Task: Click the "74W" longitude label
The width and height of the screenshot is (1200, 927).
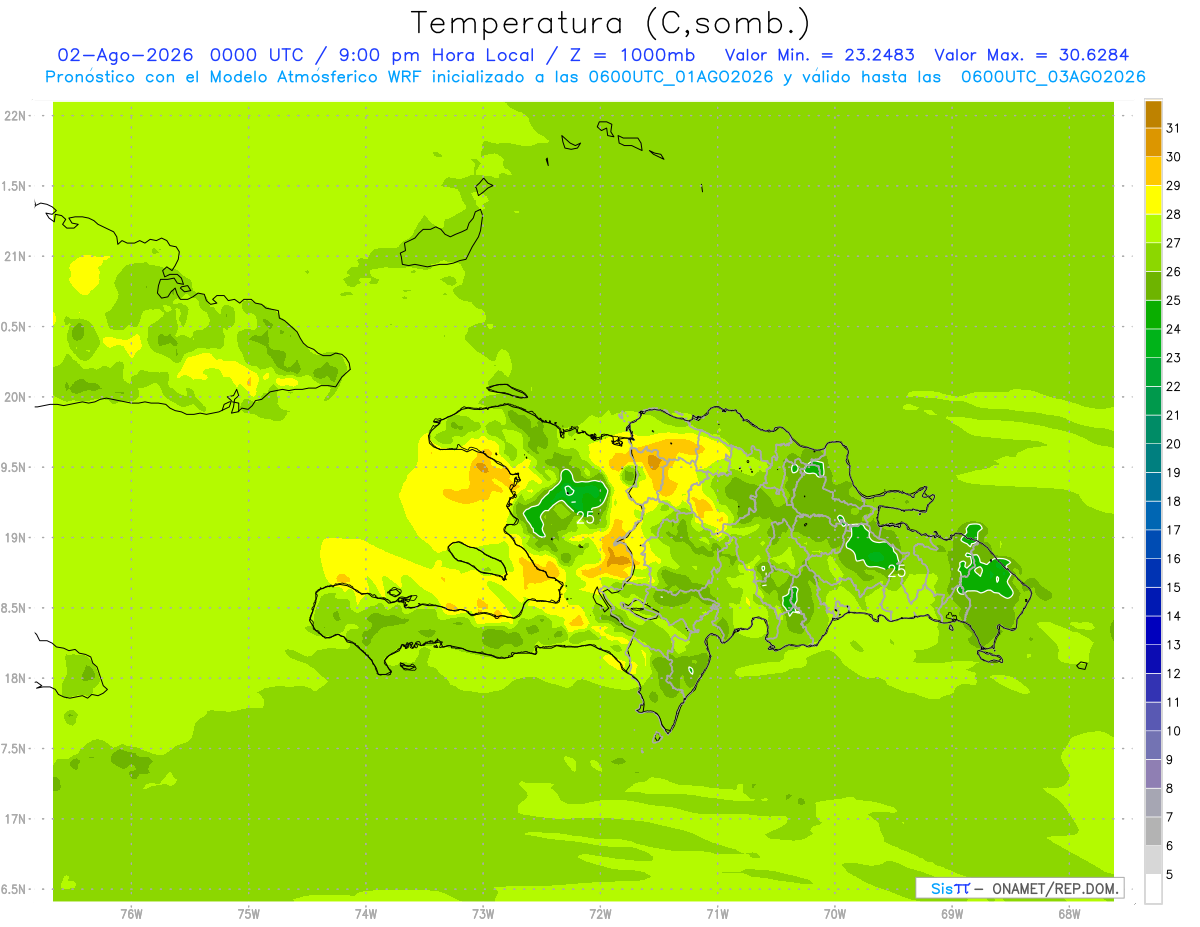Action: coord(366,914)
